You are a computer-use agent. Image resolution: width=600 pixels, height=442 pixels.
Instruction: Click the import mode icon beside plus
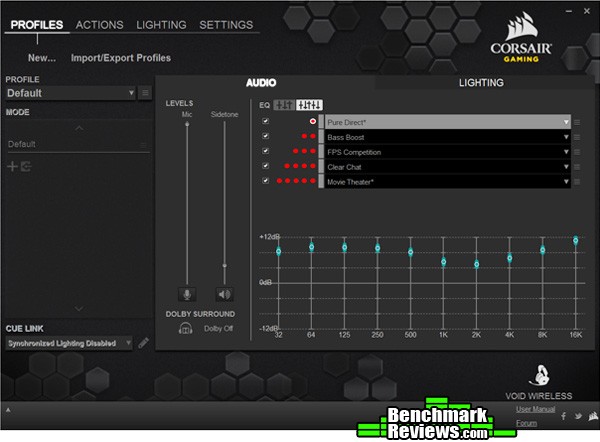26,166
